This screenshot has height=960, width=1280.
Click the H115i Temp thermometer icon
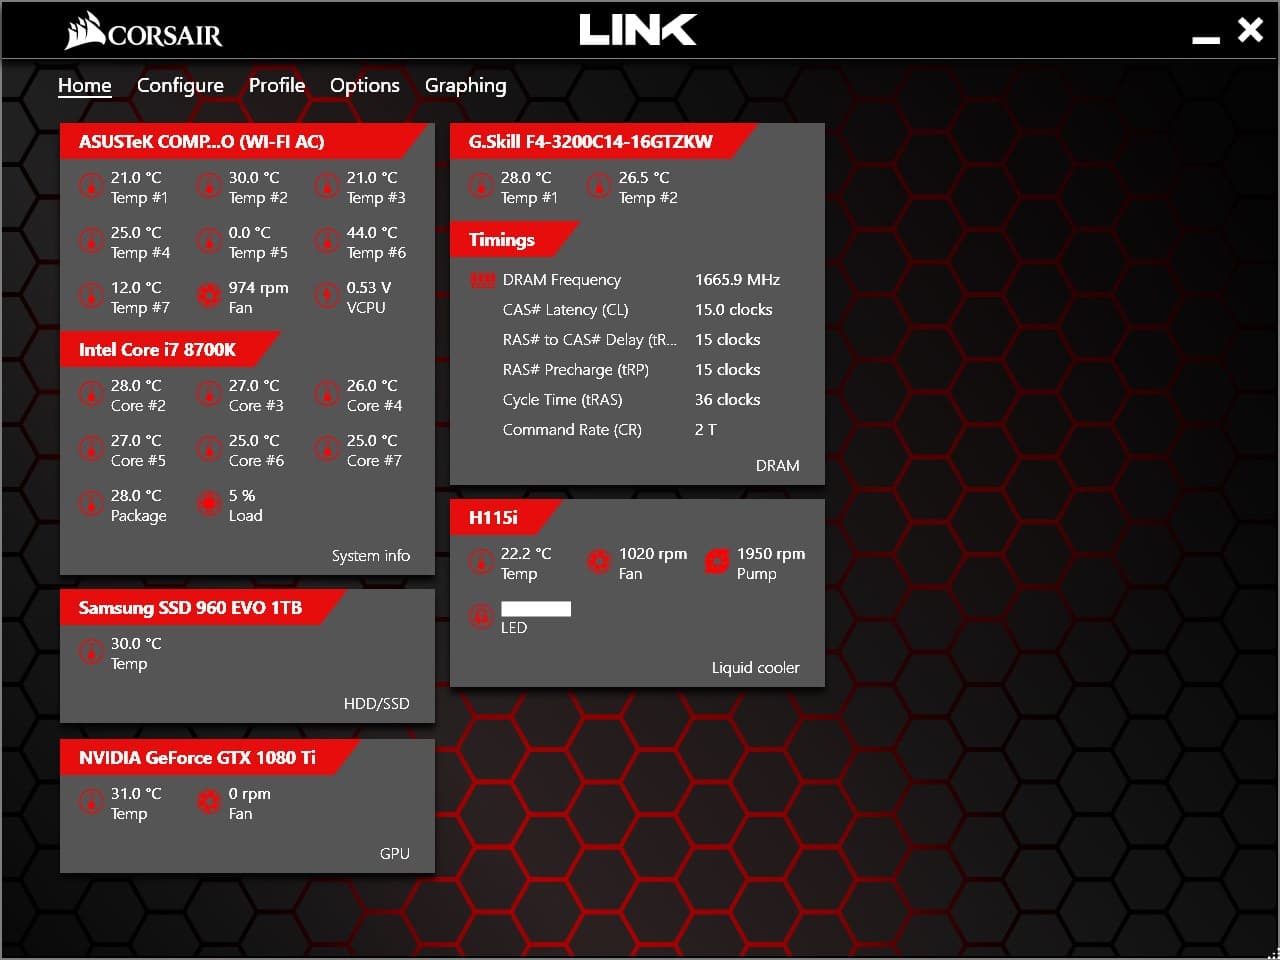tap(481, 562)
